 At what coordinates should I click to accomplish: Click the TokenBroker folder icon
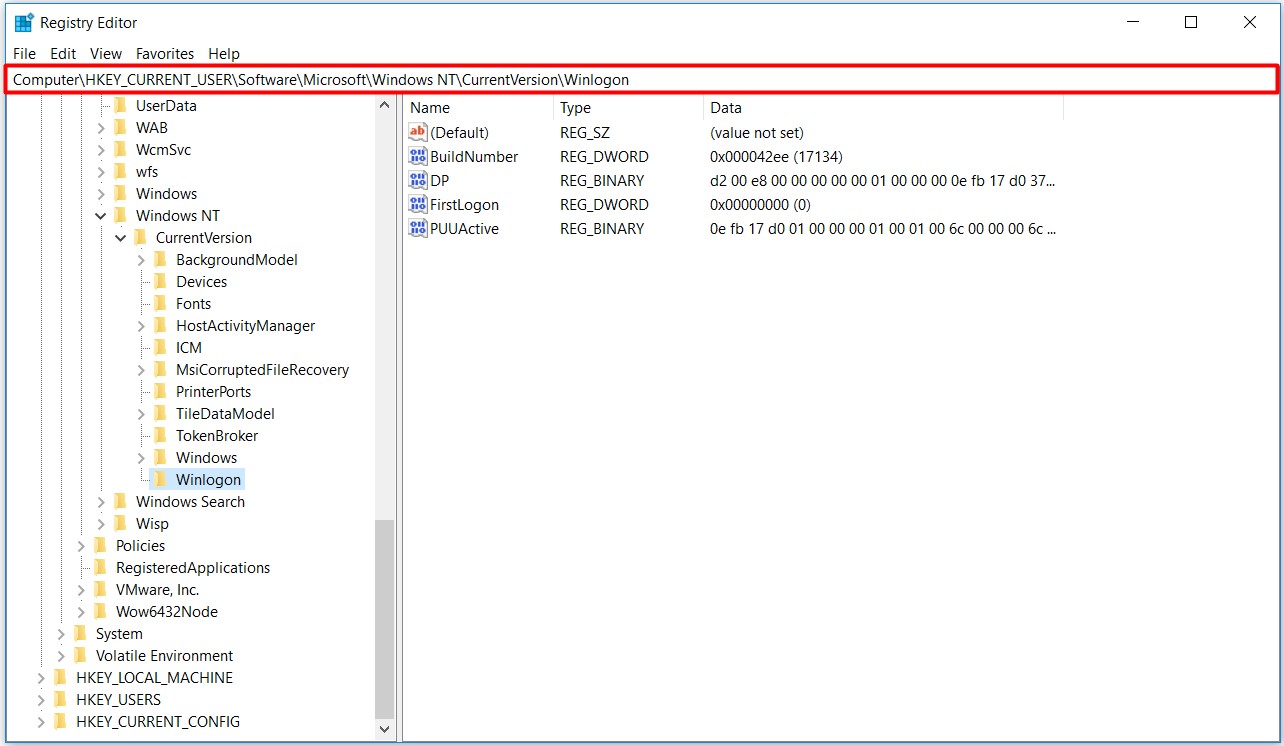160,435
